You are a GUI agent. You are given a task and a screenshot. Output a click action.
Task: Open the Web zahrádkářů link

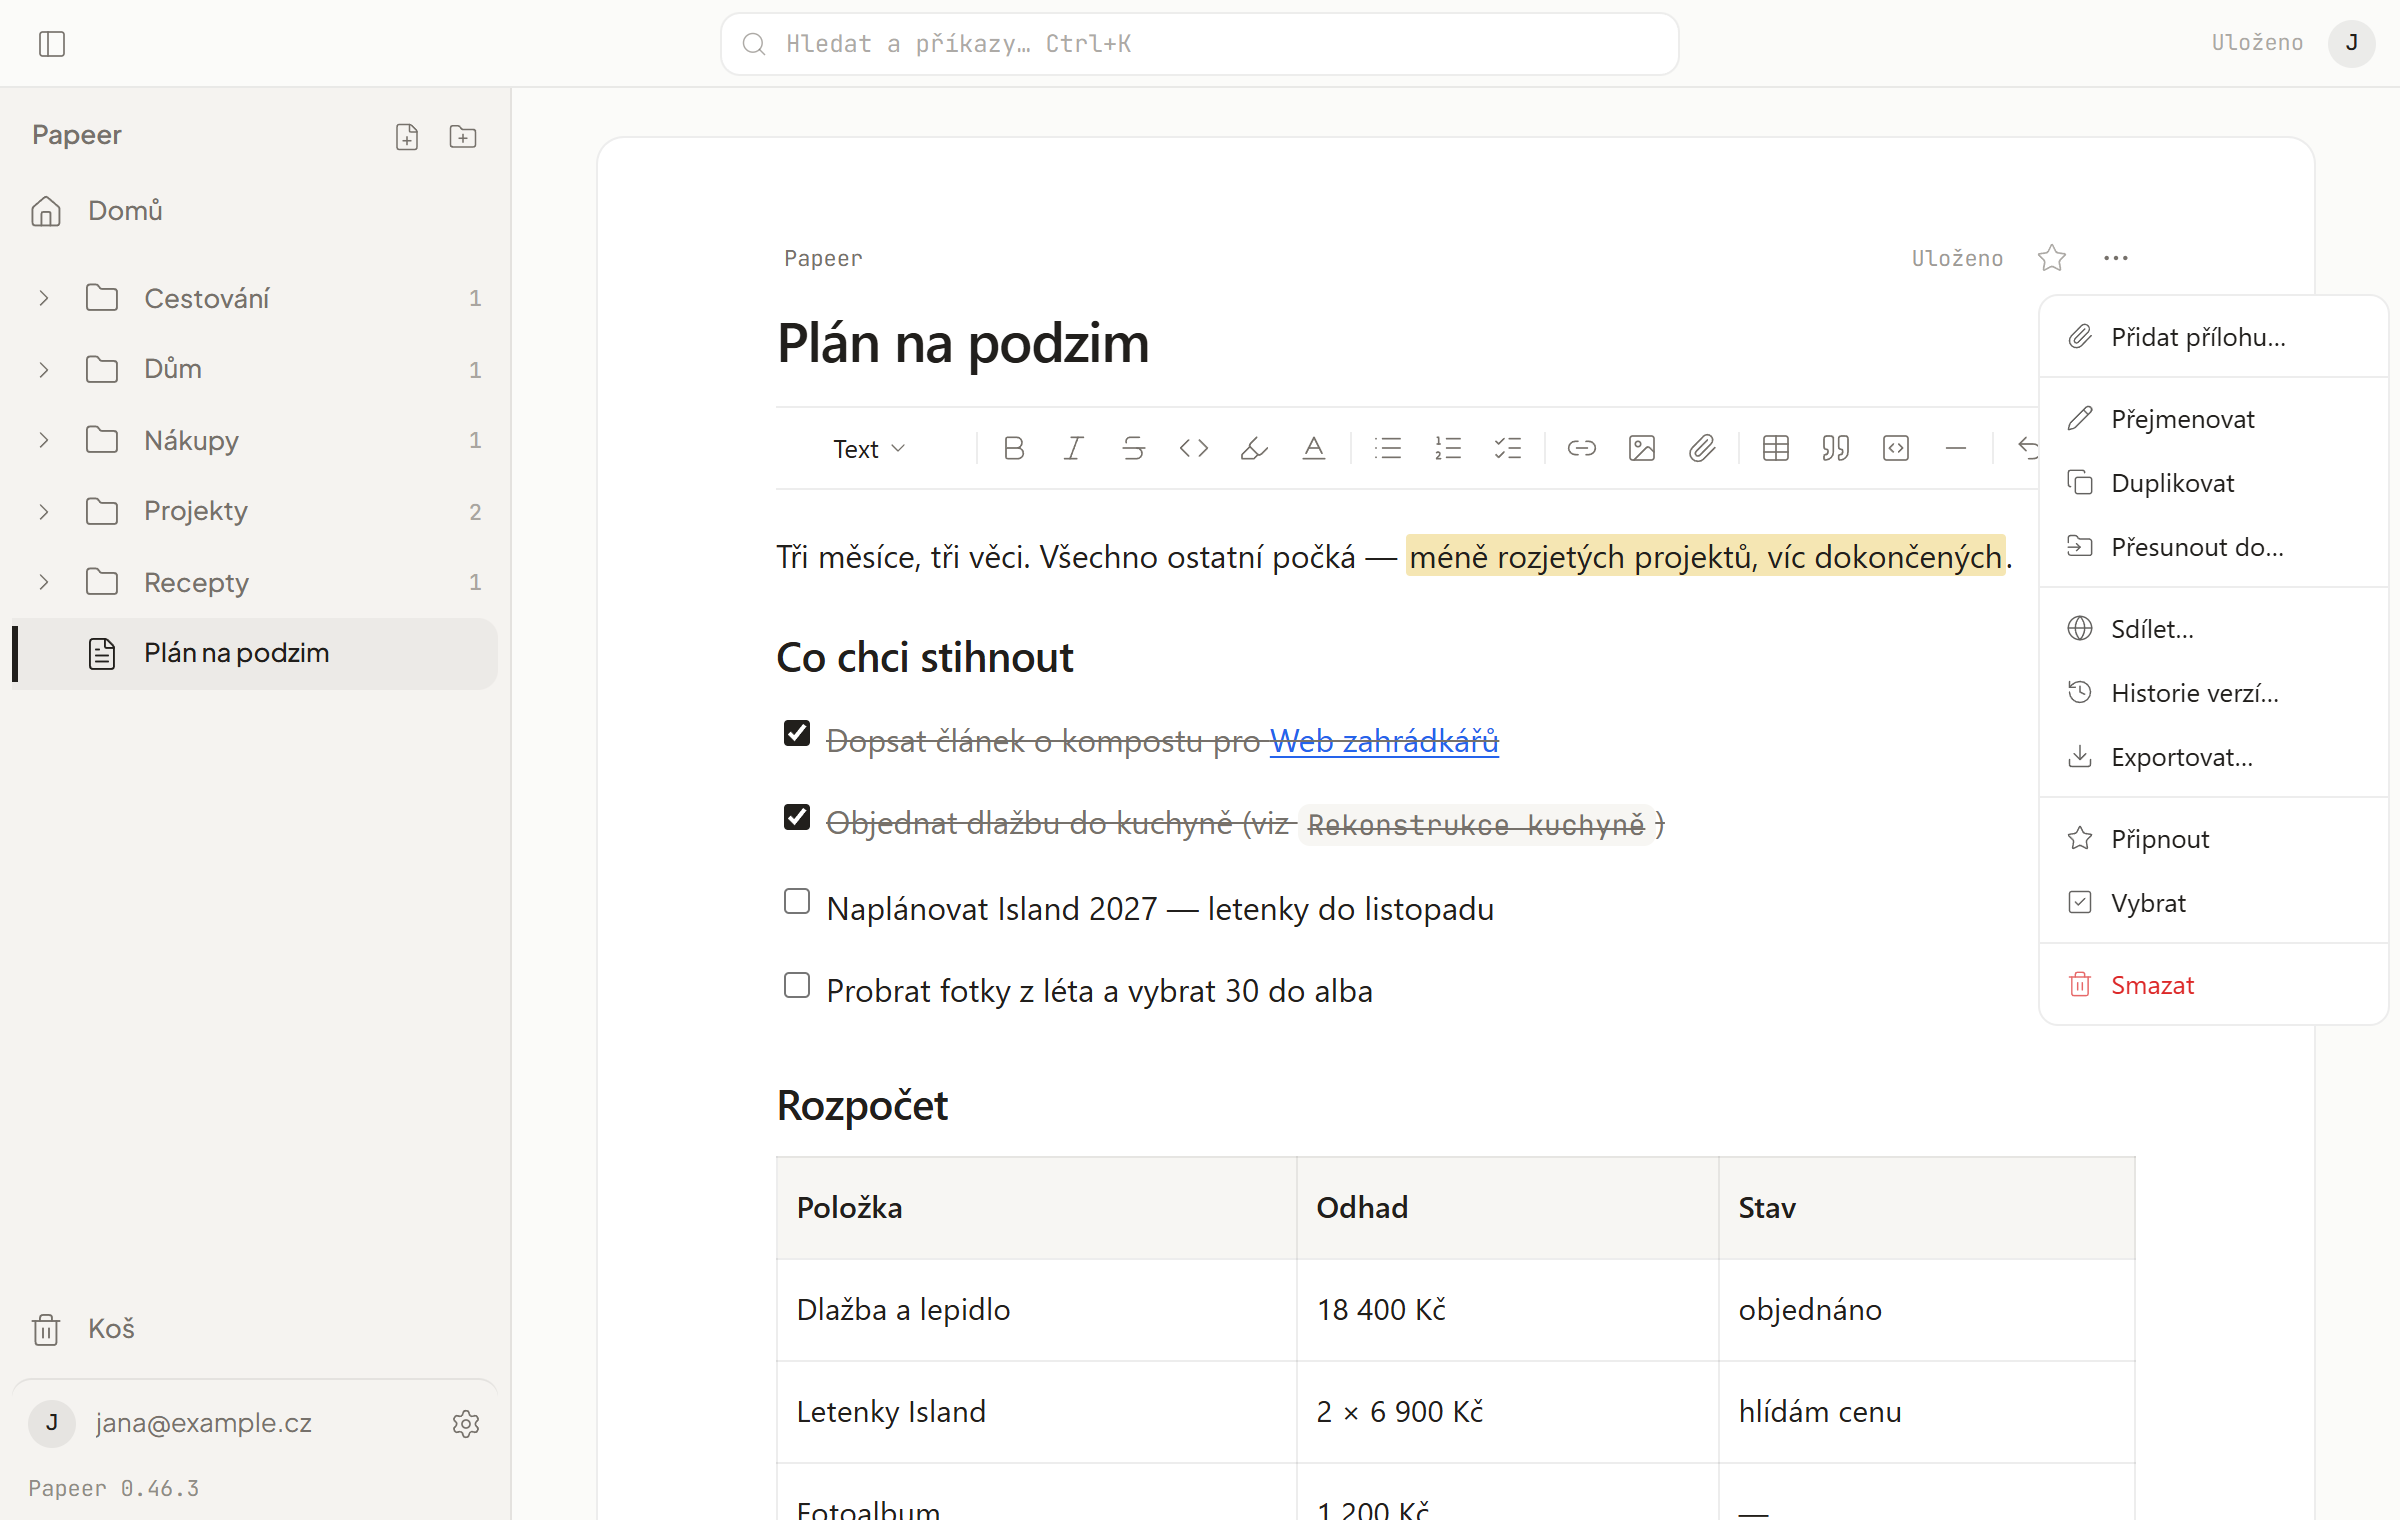pos(1384,741)
